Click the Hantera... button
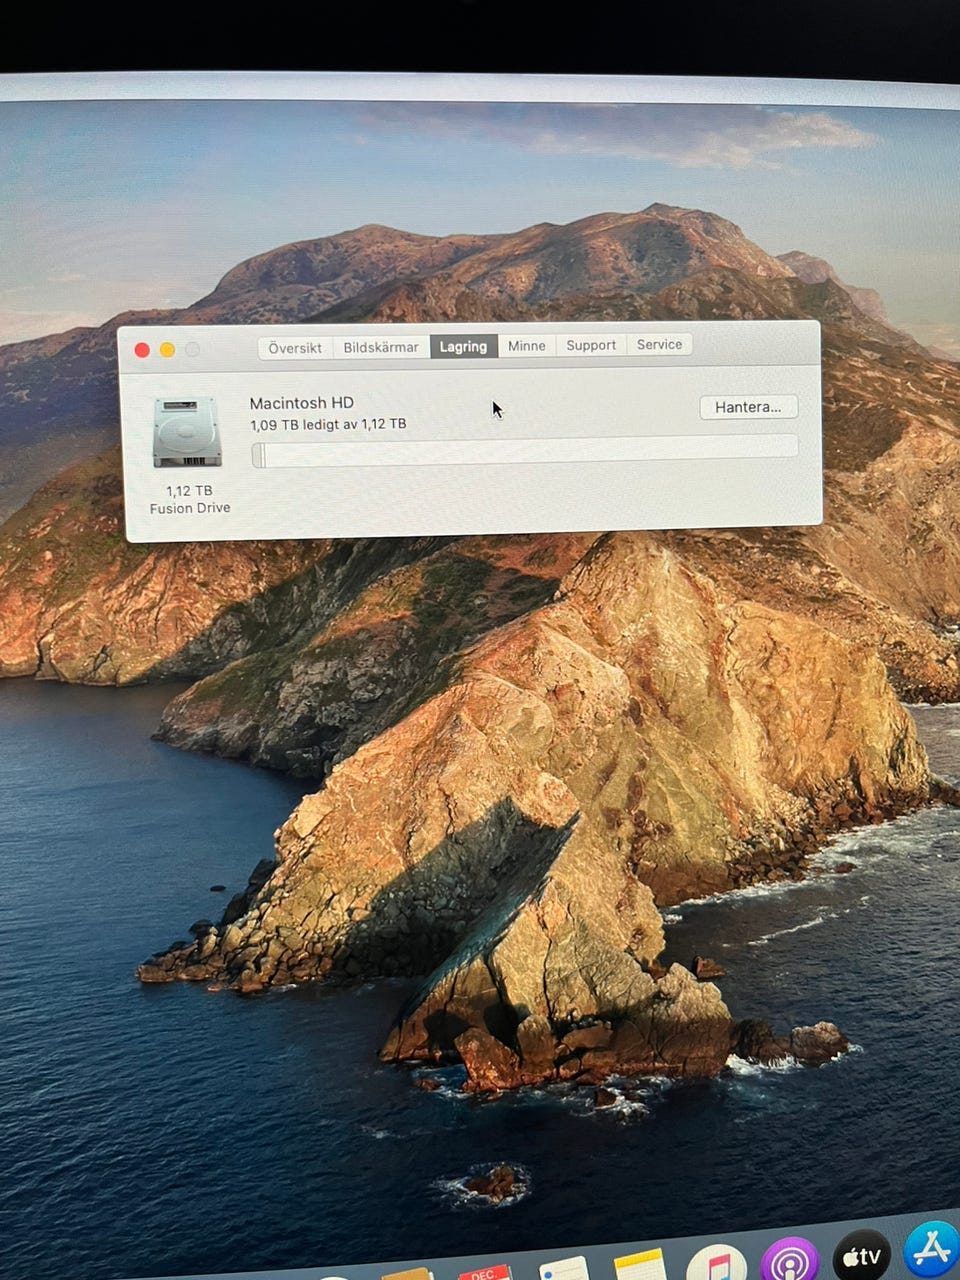Viewport: 960px width, 1280px height. pyautogui.click(x=748, y=407)
